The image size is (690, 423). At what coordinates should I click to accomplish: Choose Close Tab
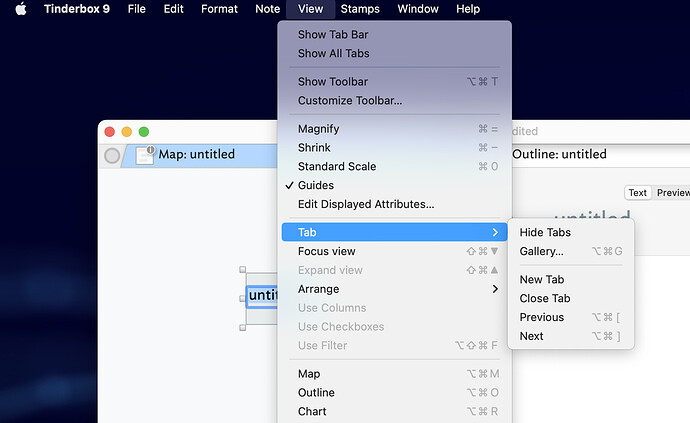pos(571,298)
